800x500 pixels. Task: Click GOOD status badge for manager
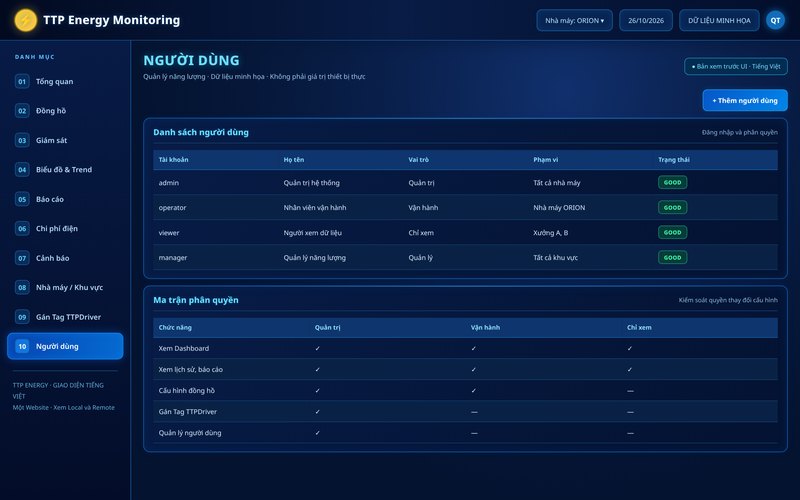pyautogui.click(x=672, y=258)
